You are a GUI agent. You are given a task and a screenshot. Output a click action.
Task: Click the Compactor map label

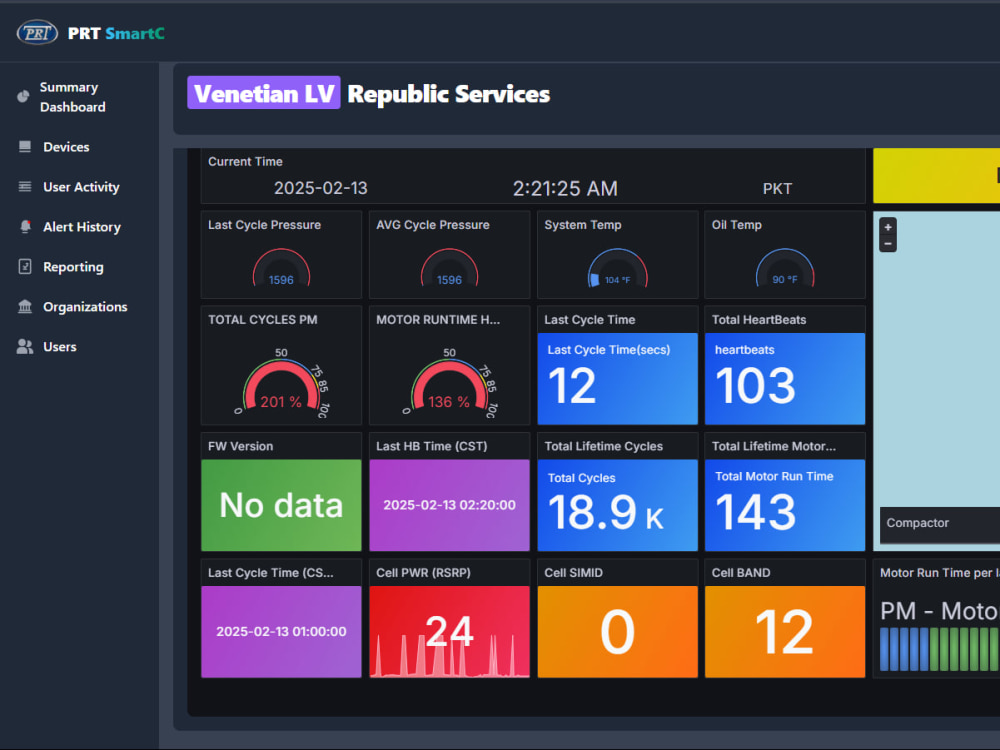point(918,523)
